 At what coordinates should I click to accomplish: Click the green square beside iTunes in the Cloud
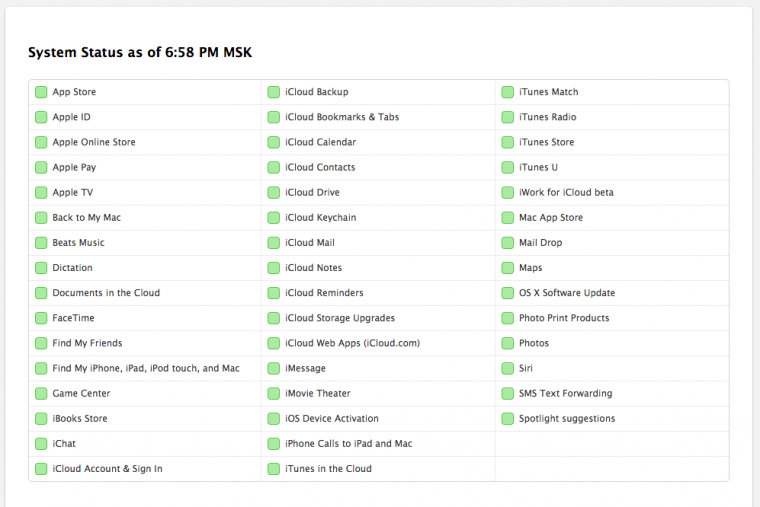point(274,469)
